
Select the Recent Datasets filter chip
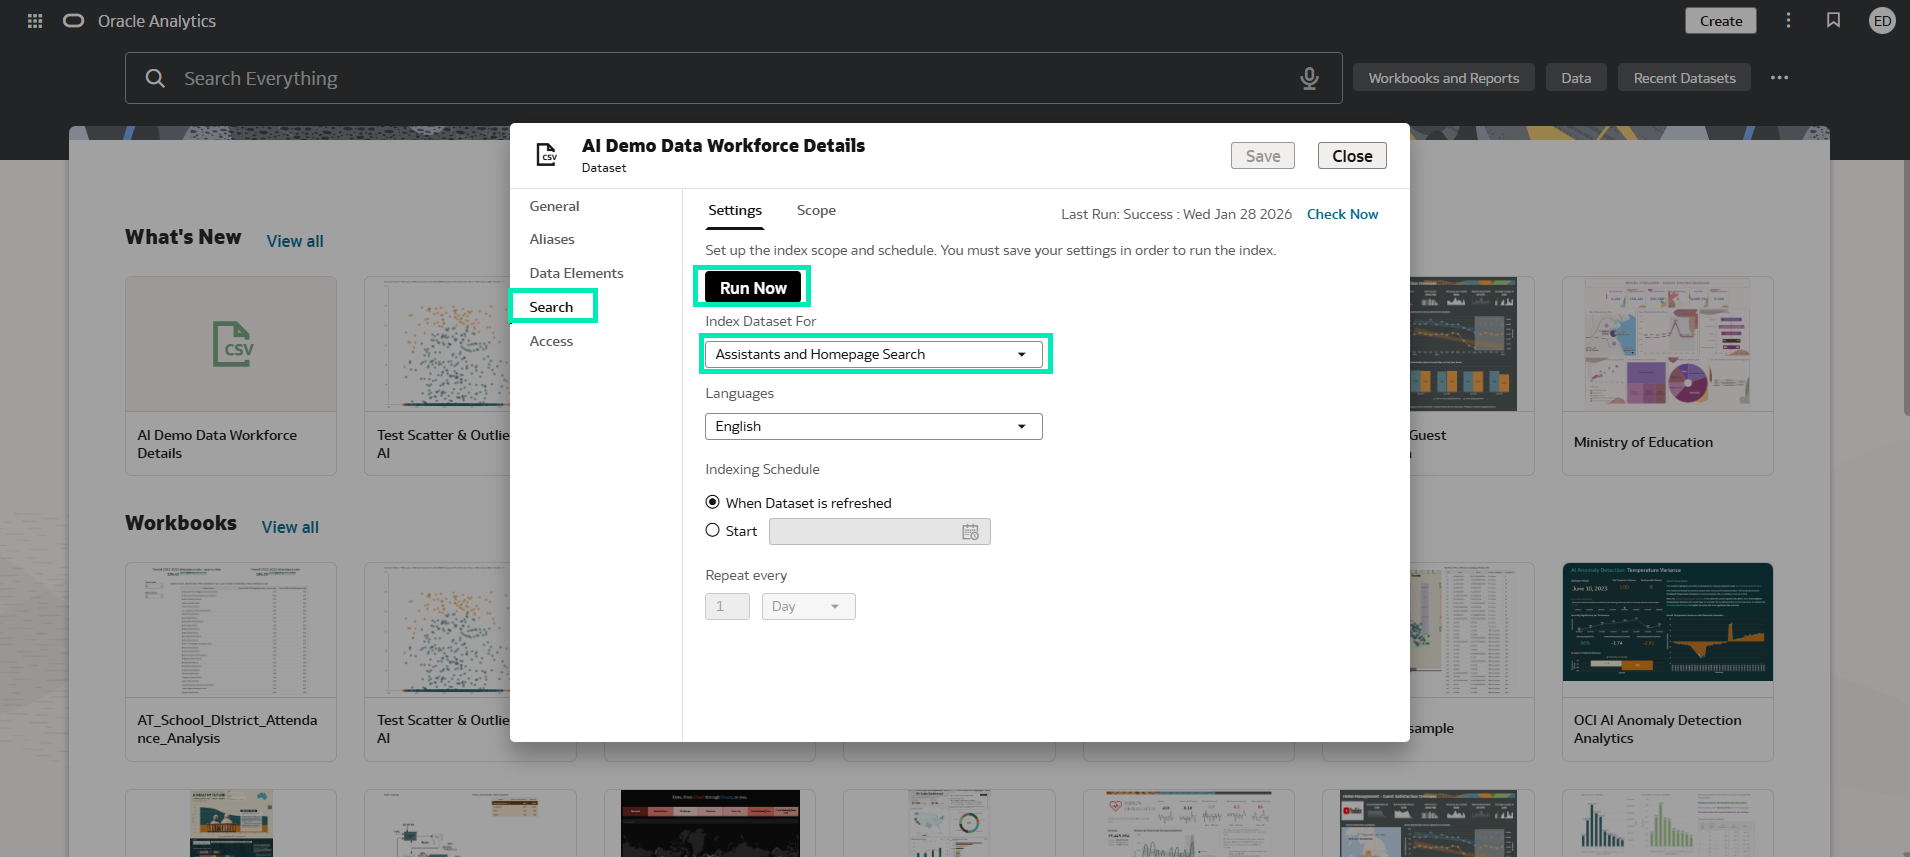coord(1684,78)
